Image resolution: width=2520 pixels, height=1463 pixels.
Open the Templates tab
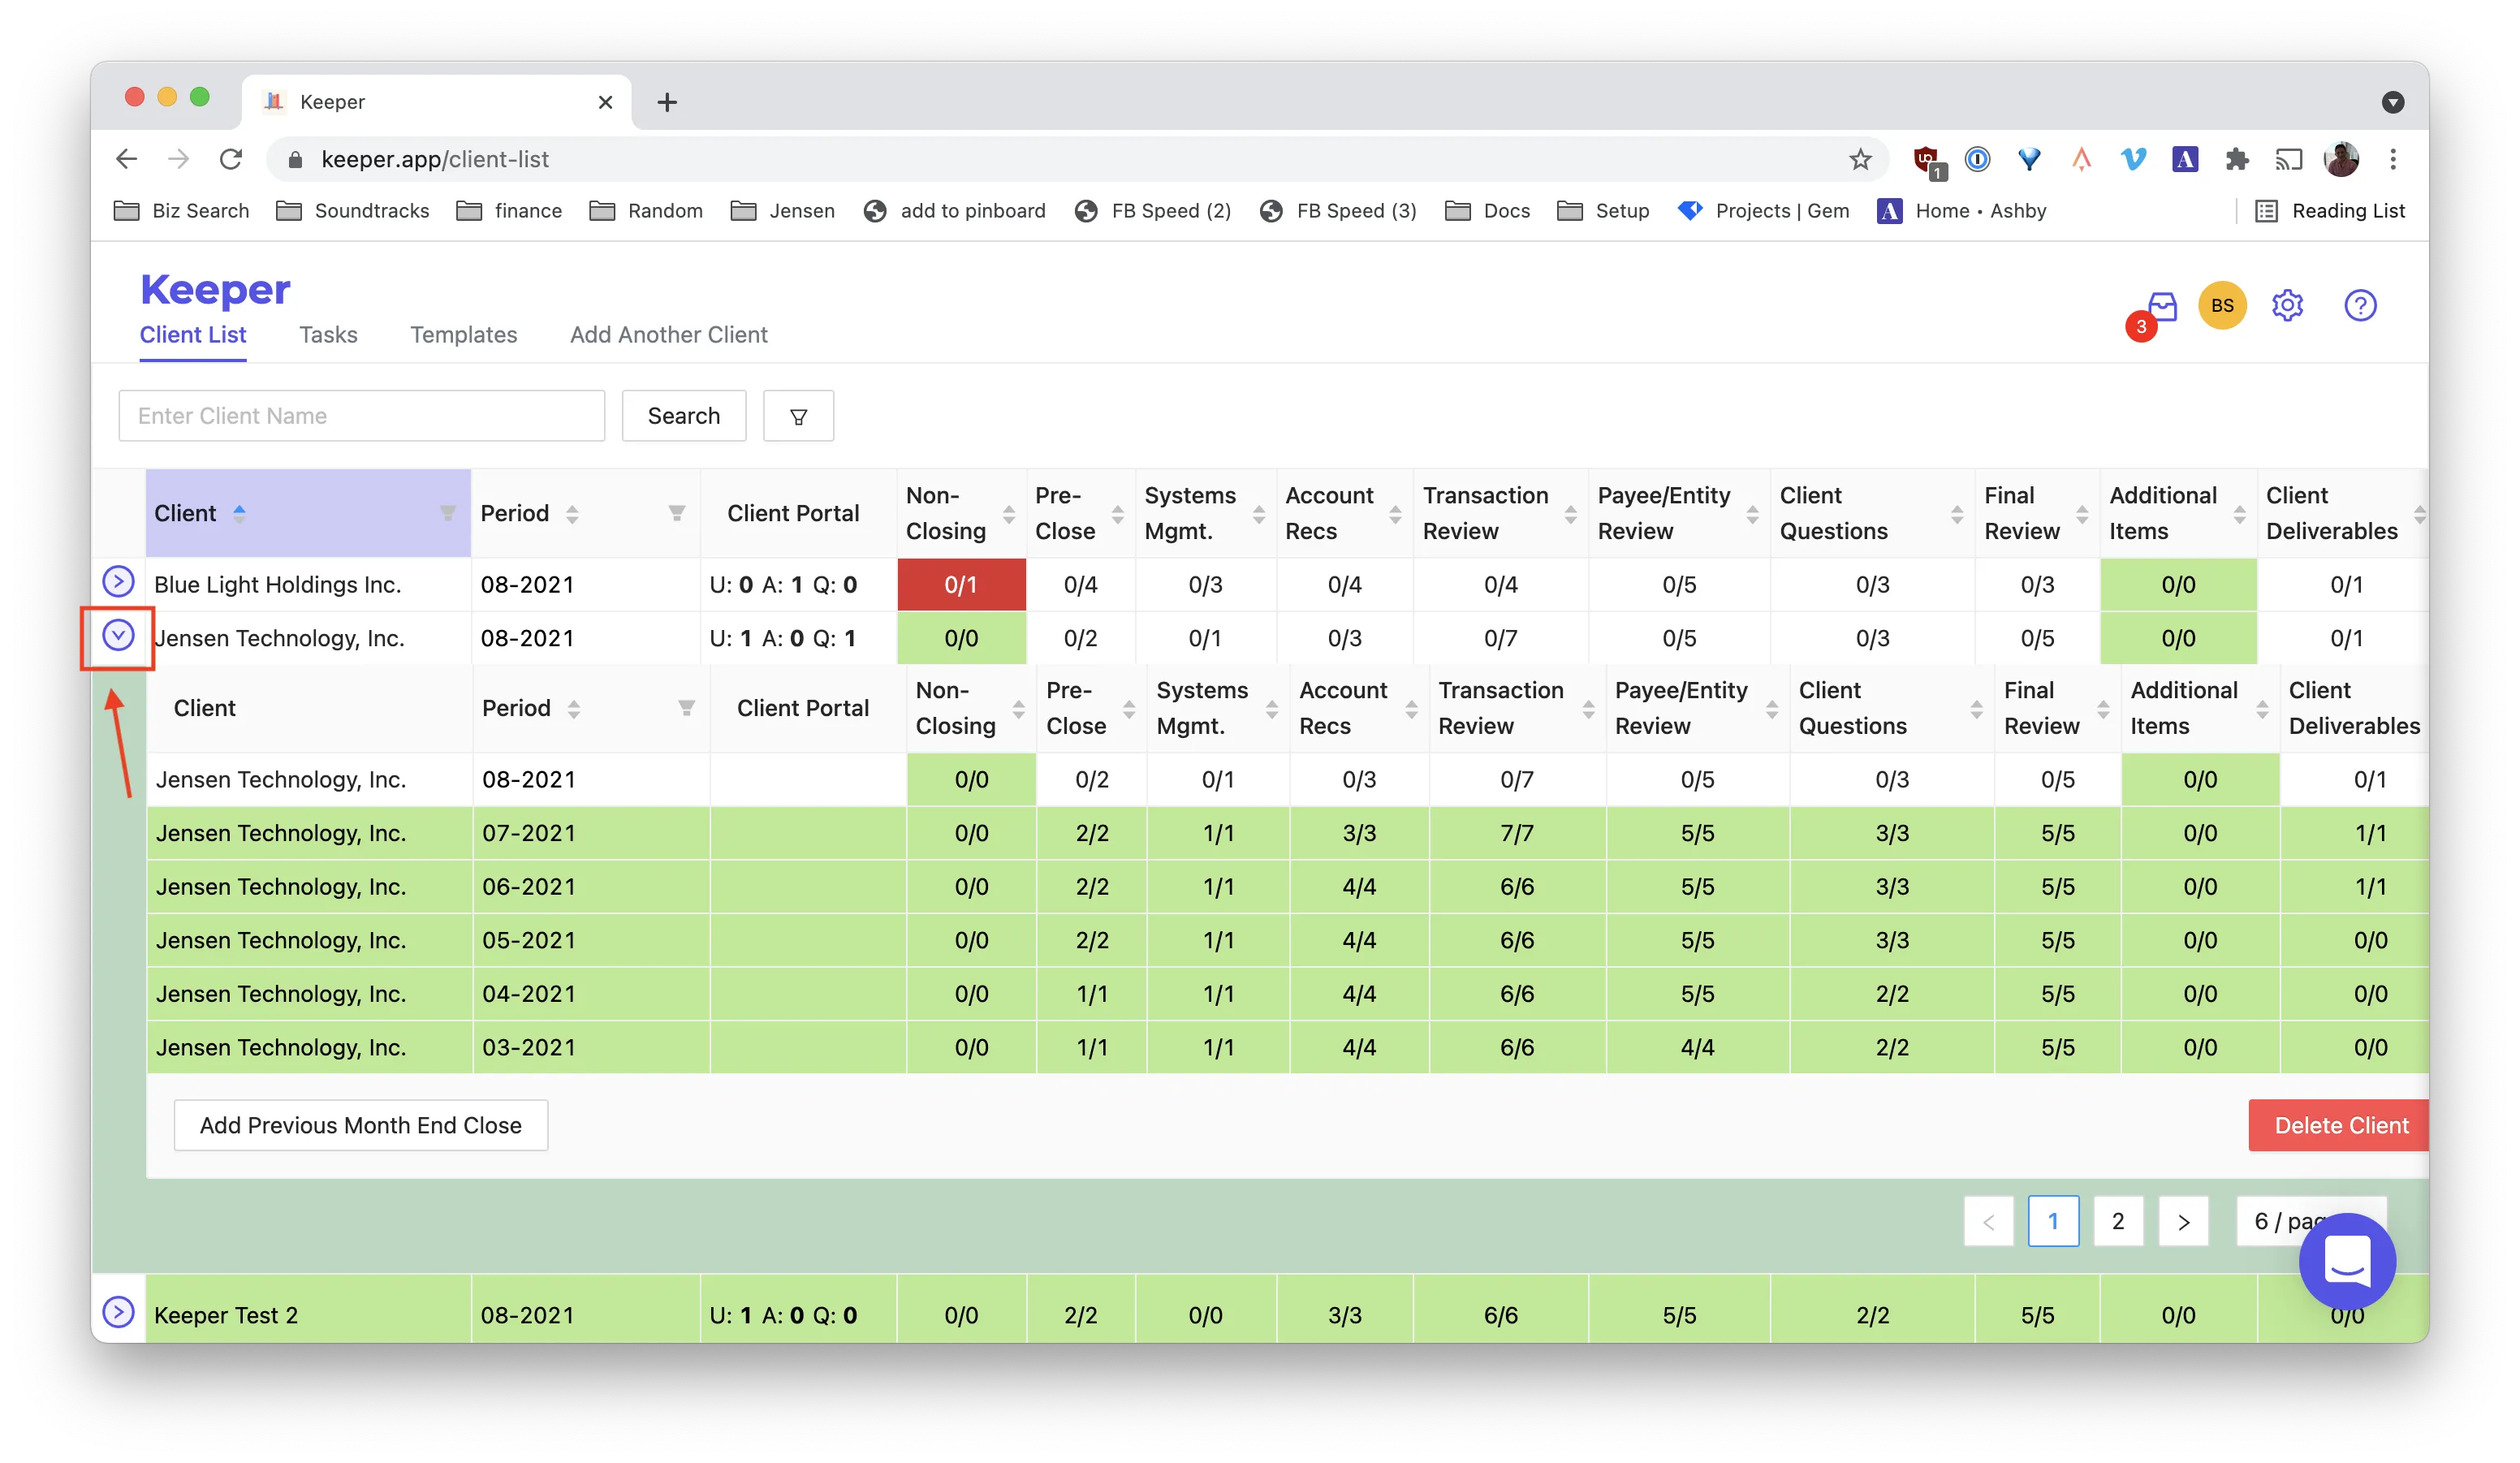click(463, 335)
